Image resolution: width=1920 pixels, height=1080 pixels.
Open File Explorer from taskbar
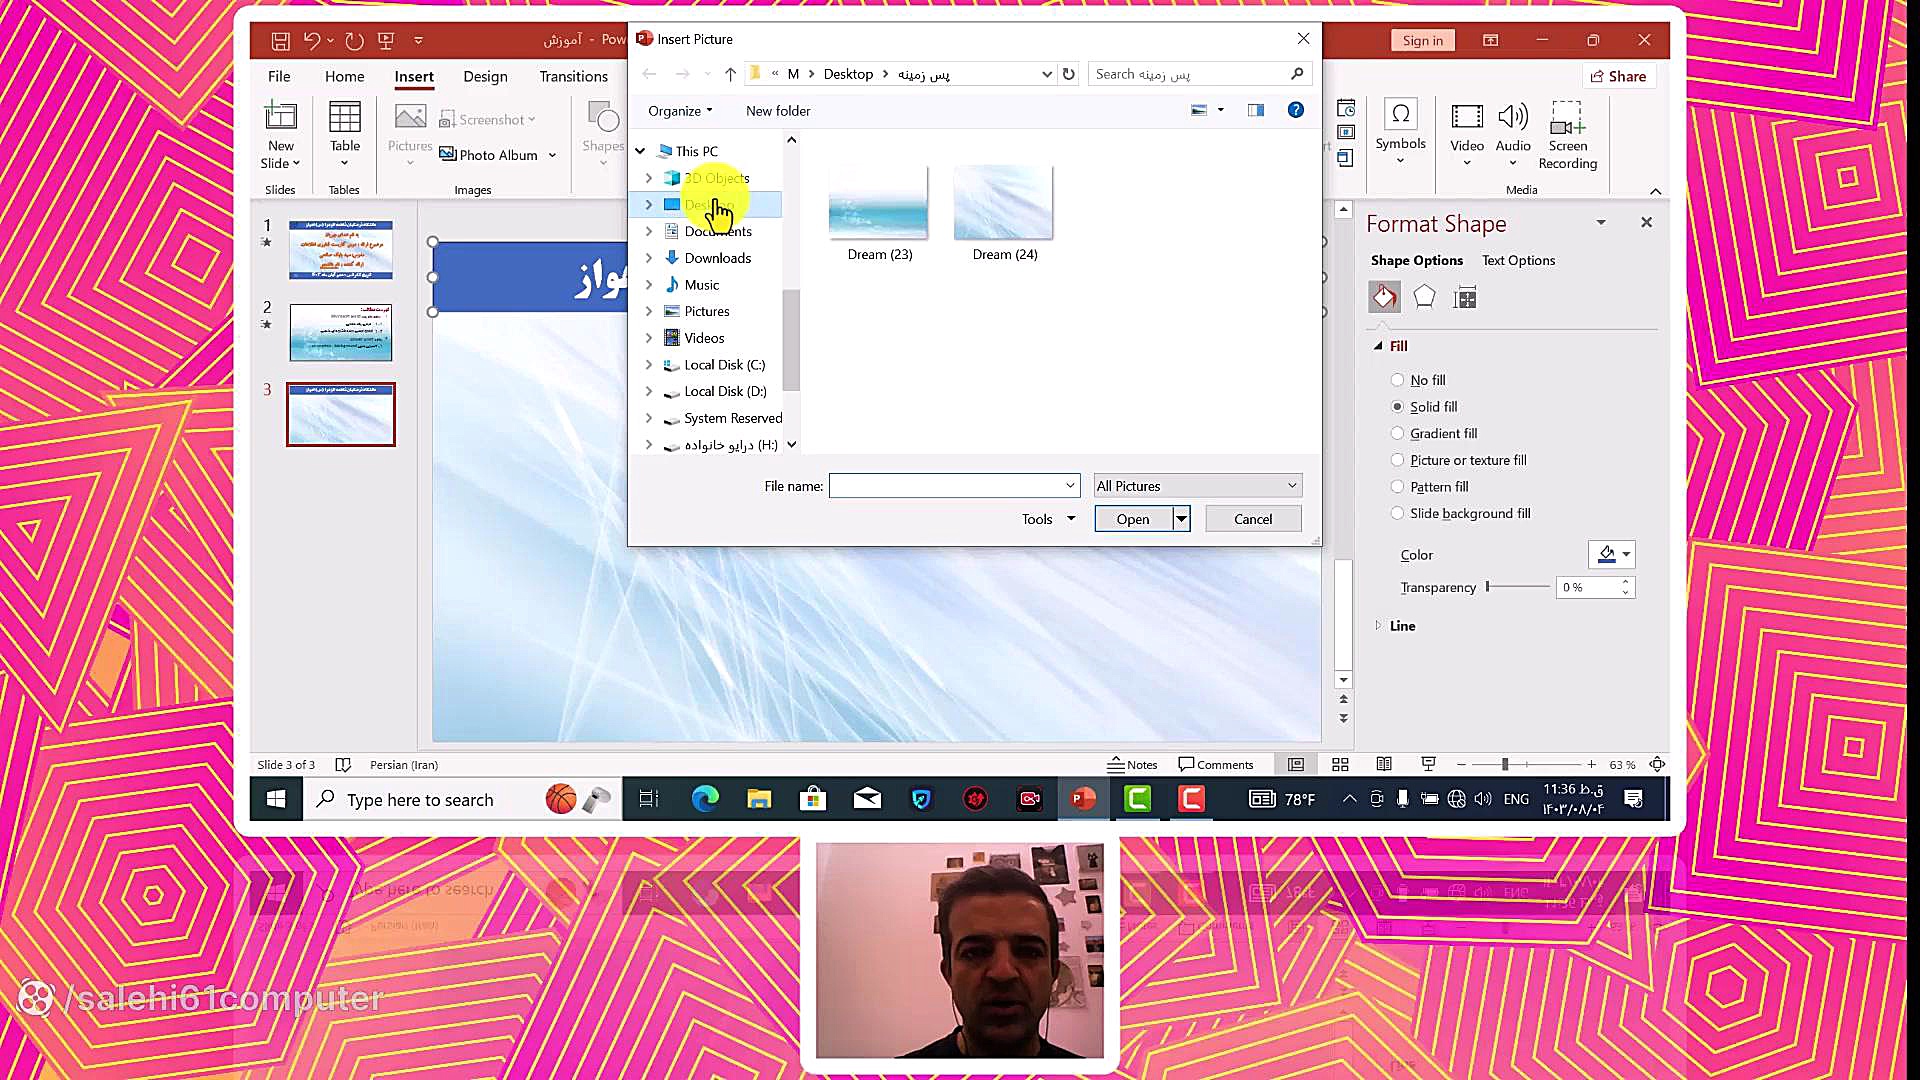(x=759, y=799)
